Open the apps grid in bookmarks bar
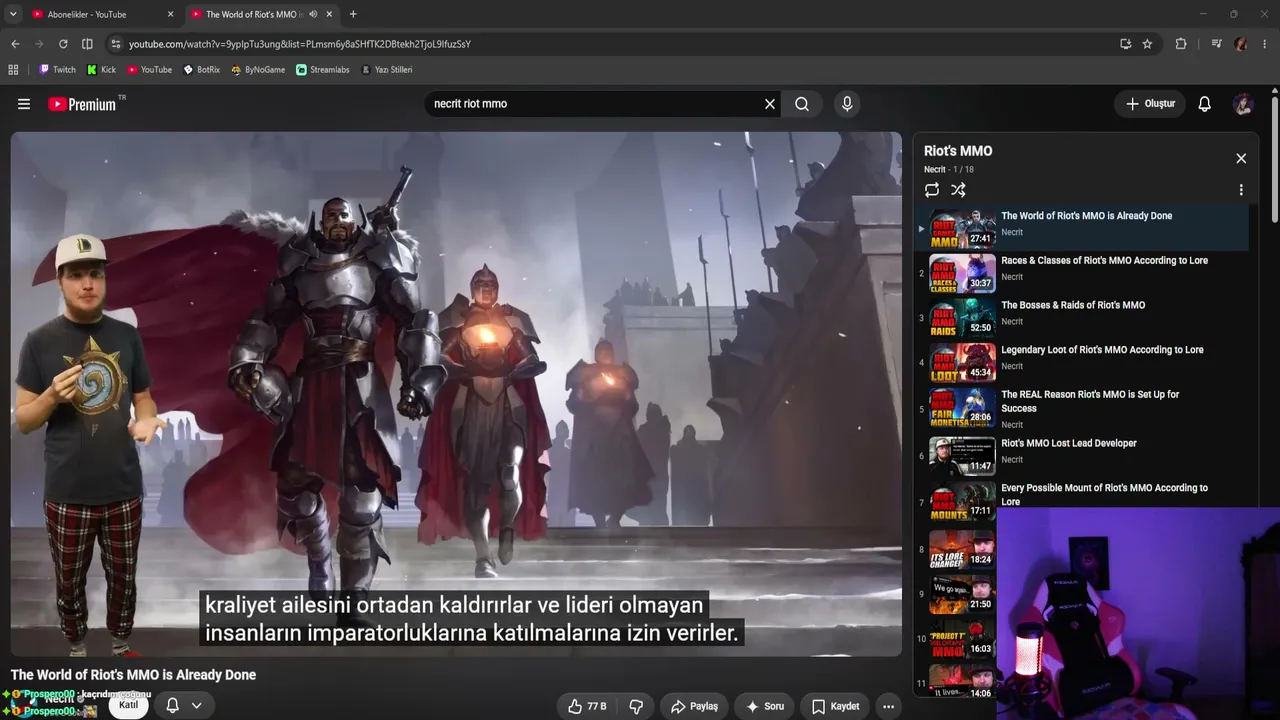1280x720 pixels. click(13, 70)
